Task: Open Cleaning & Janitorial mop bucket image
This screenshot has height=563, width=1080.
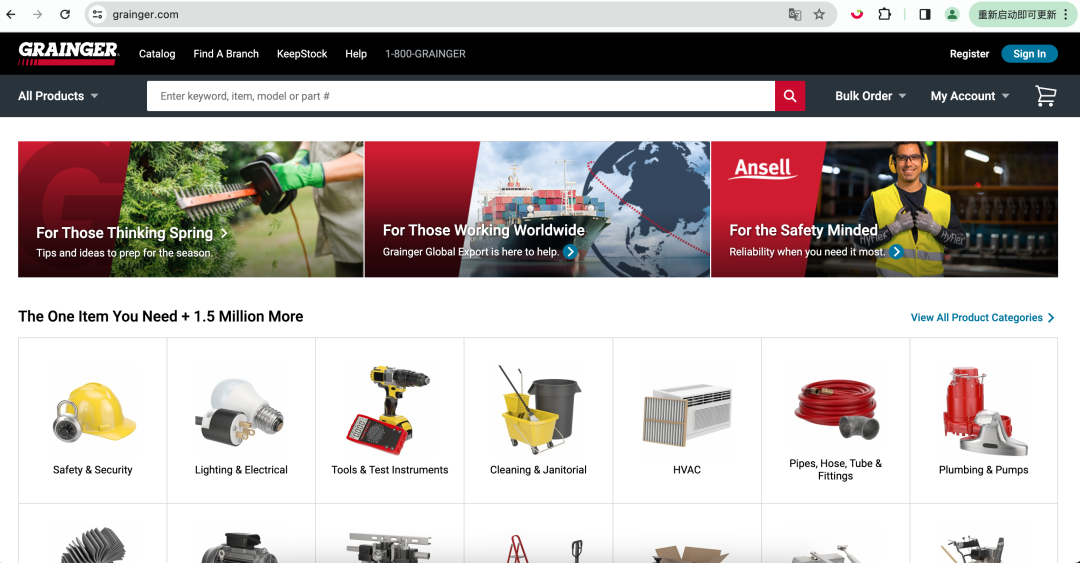Action: tap(539, 409)
